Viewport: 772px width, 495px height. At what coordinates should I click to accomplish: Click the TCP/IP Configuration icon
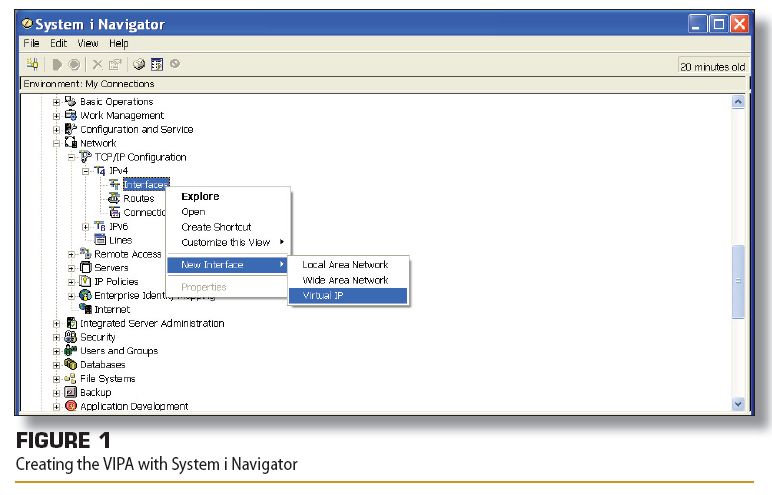tap(85, 157)
